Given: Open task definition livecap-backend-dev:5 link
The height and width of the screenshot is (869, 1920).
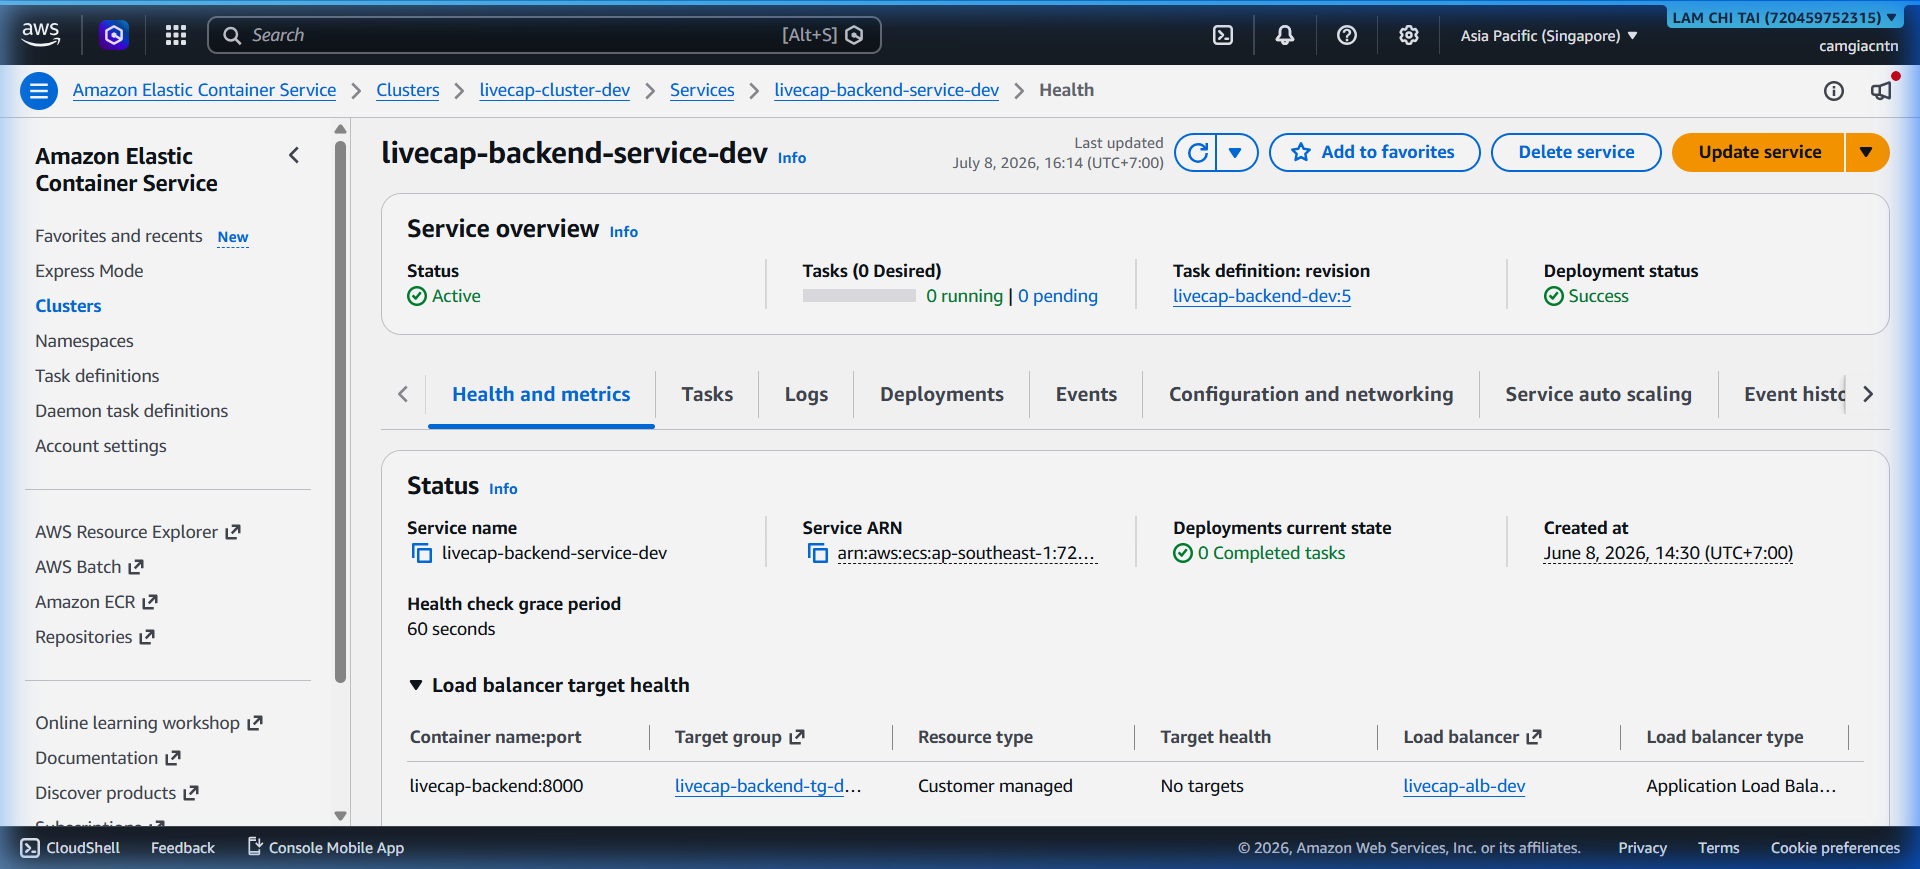Looking at the screenshot, I should click(x=1261, y=296).
